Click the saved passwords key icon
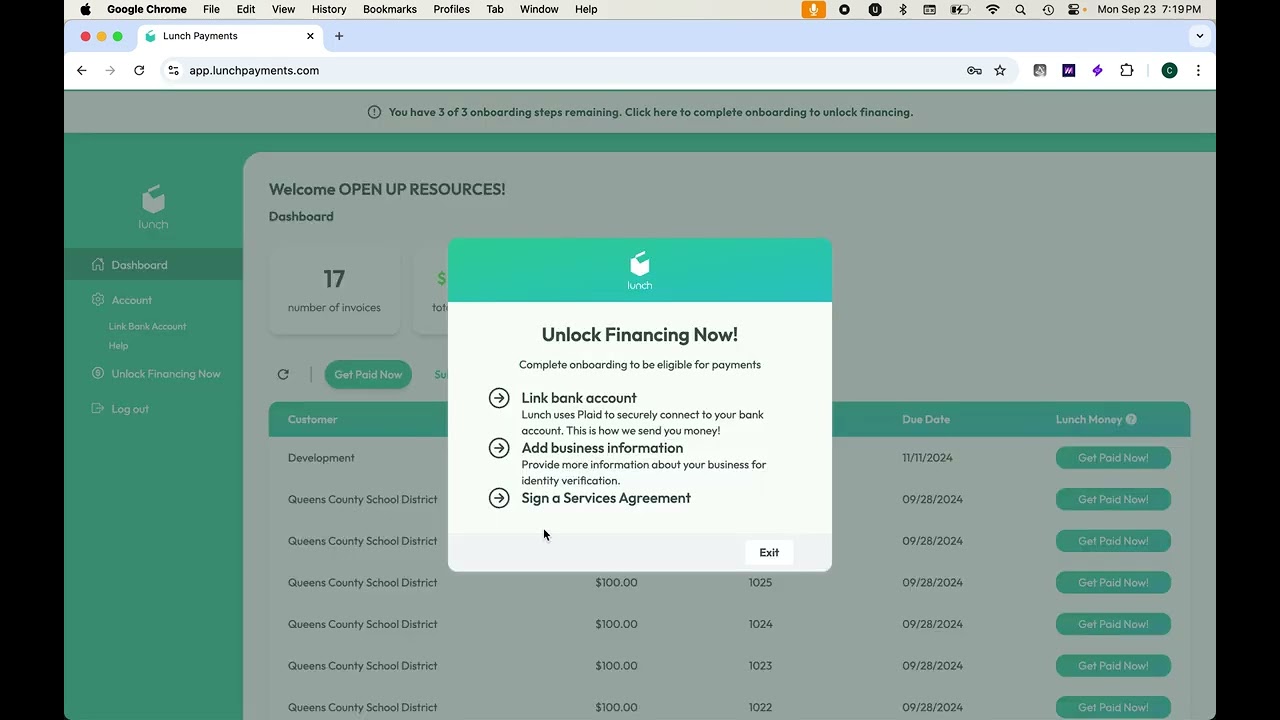This screenshot has width=1280, height=720. click(974, 70)
